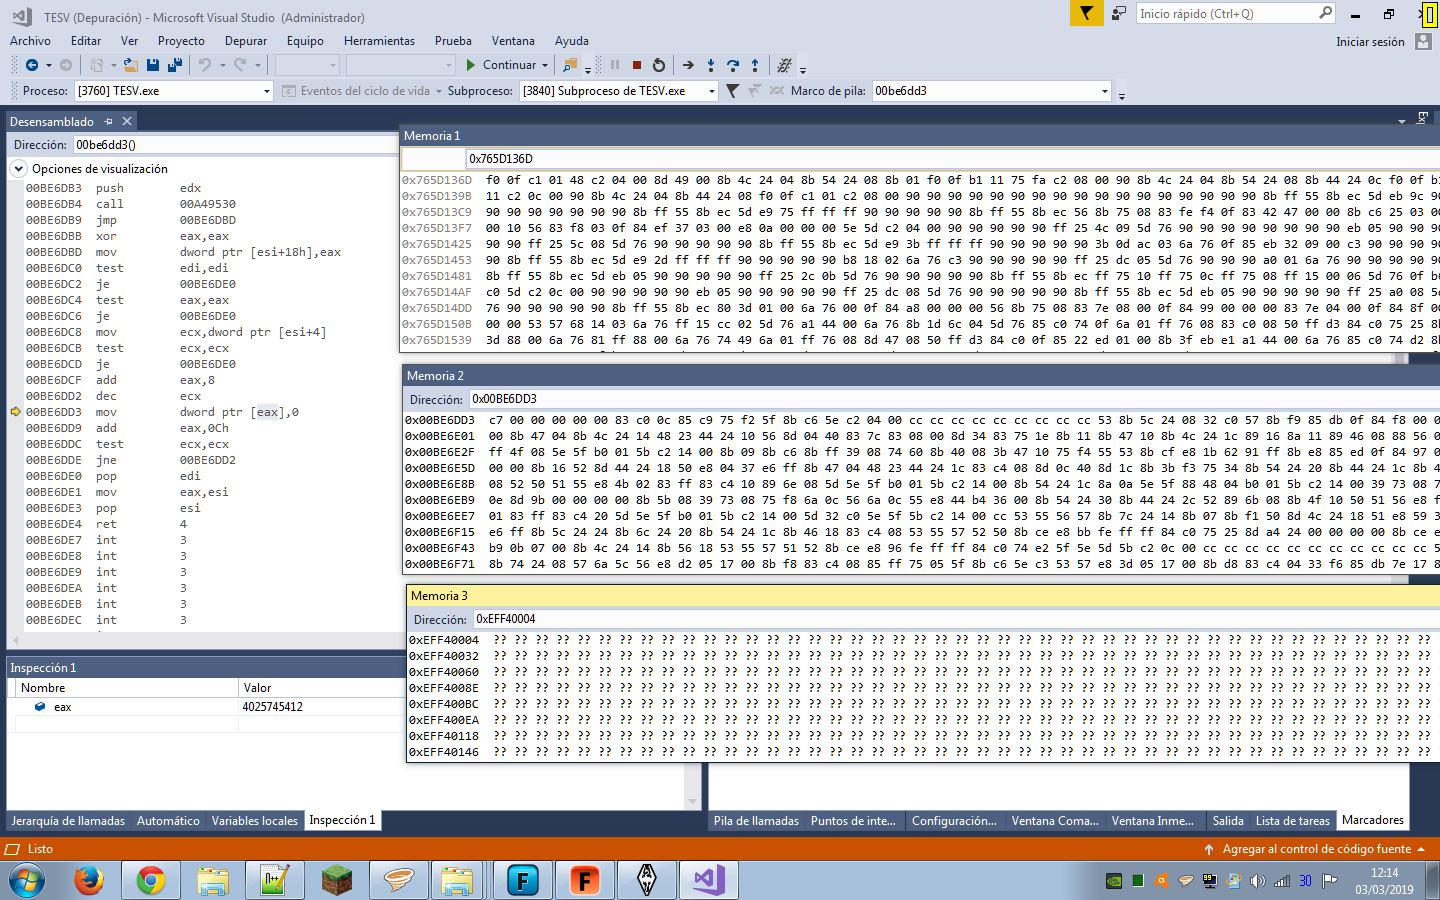Image resolution: width=1440 pixels, height=900 pixels.
Task: Pin the Desensamblado tab
Action: (108, 121)
